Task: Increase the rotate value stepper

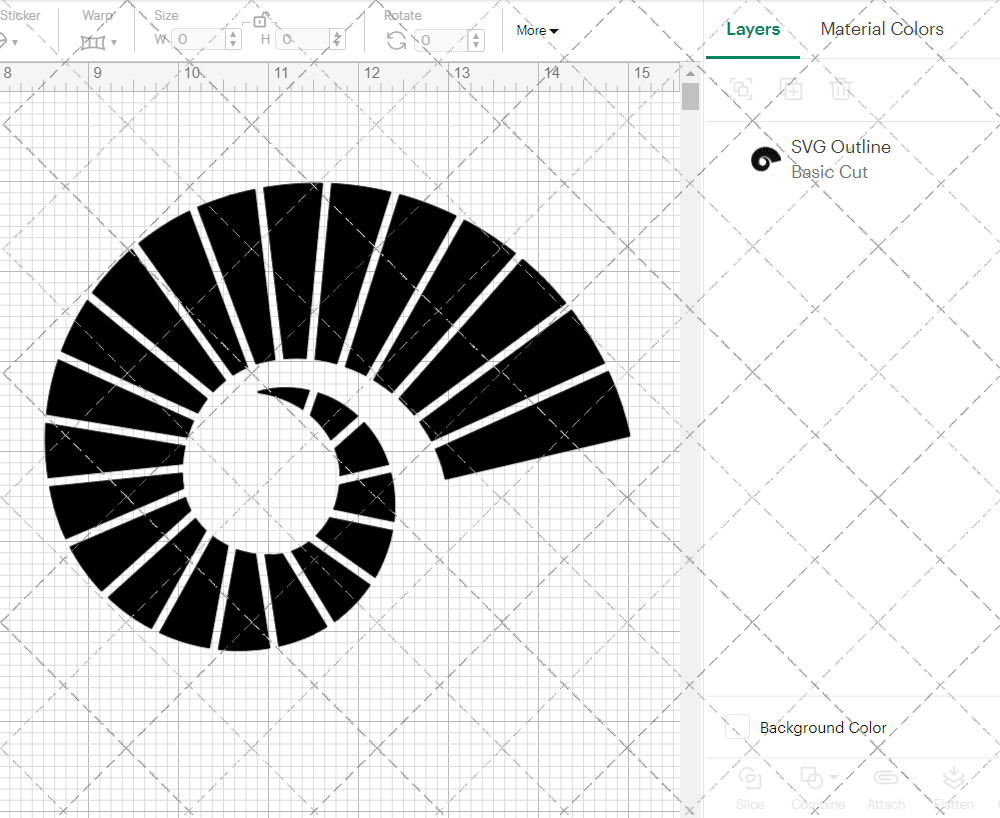Action: 476,35
